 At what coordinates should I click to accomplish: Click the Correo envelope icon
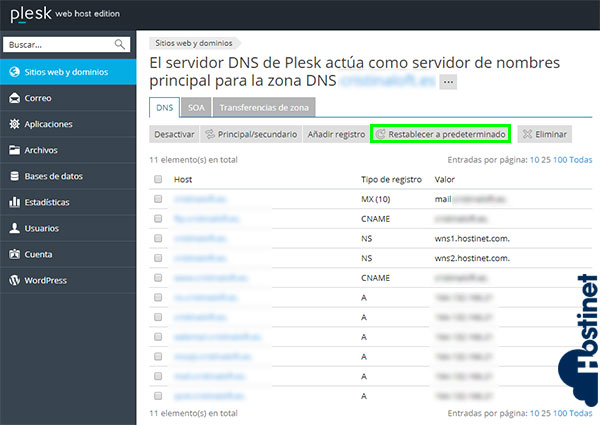(15, 98)
